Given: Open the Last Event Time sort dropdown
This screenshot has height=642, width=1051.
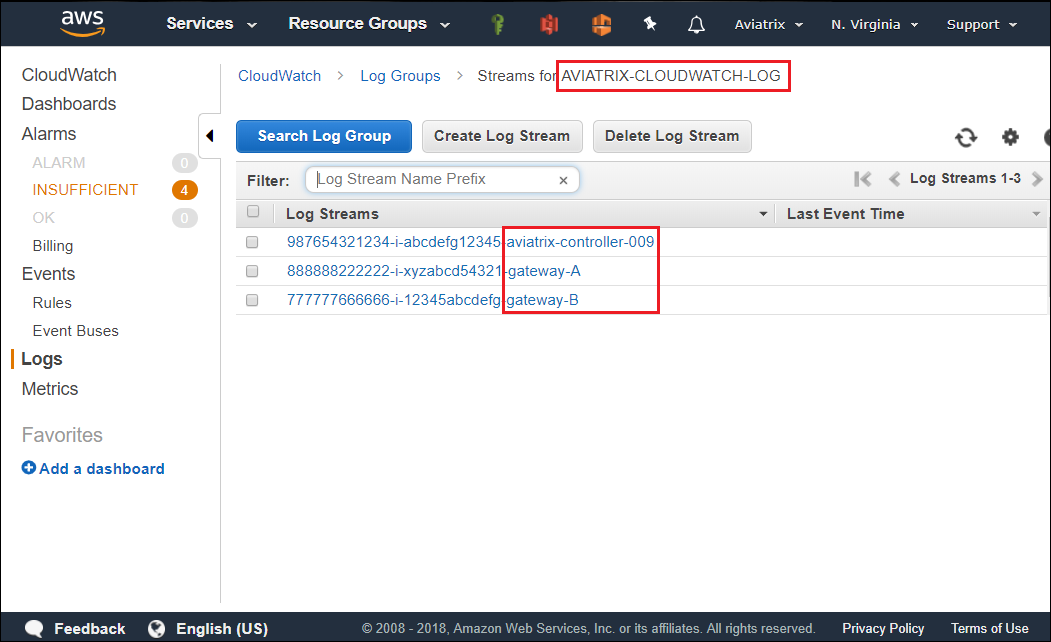Looking at the screenshot, I should 1036,213.
